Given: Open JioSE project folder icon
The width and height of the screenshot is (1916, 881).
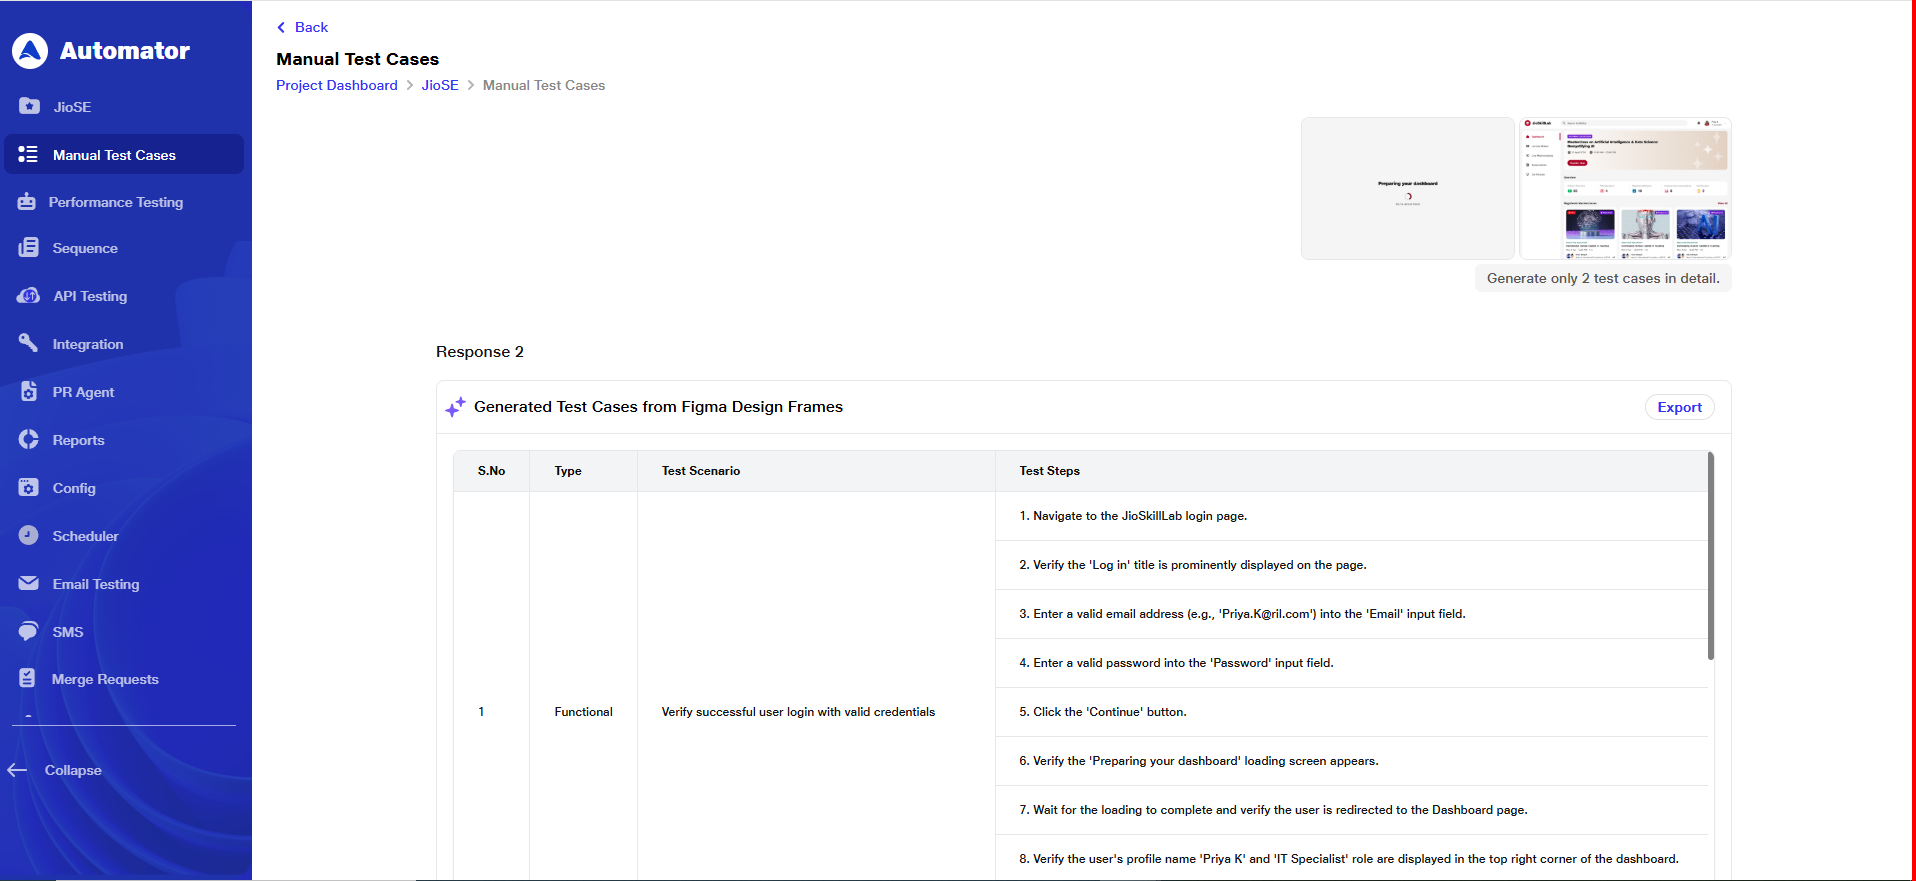Looking at the screenshot, I should point(29,106).
